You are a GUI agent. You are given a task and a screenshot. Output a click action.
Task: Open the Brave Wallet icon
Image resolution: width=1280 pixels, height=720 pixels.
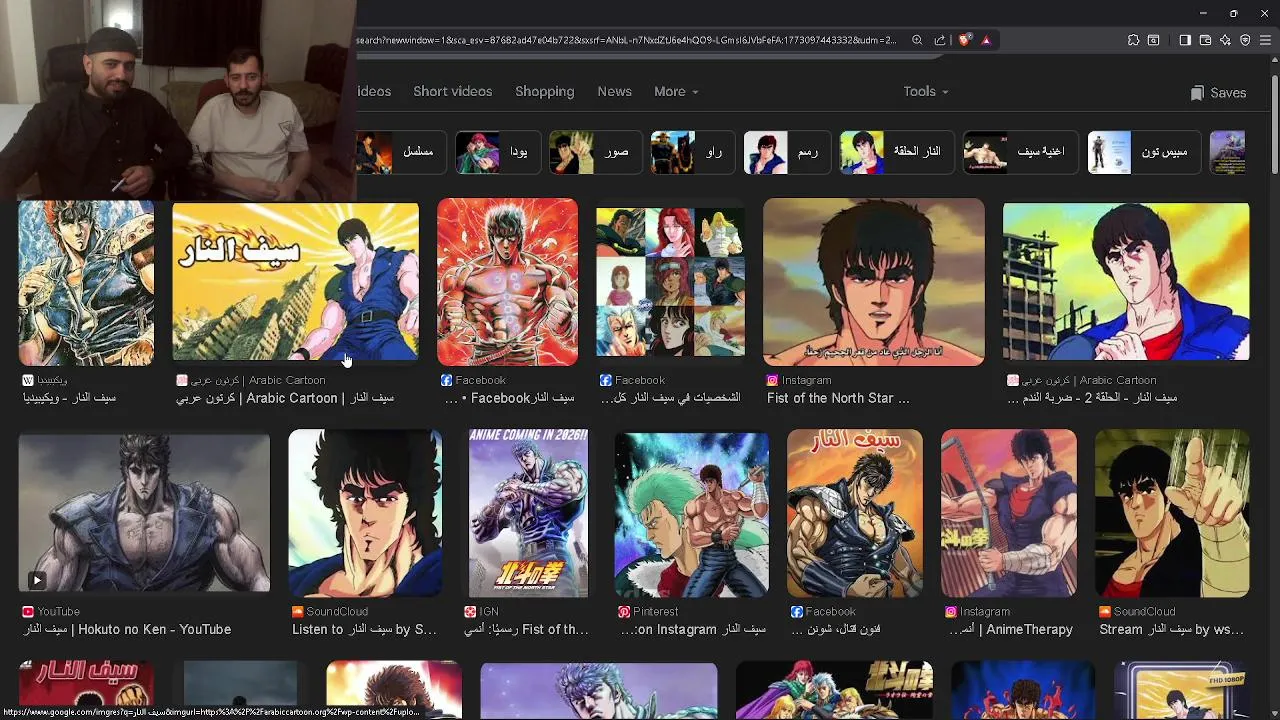[1205, 40]
